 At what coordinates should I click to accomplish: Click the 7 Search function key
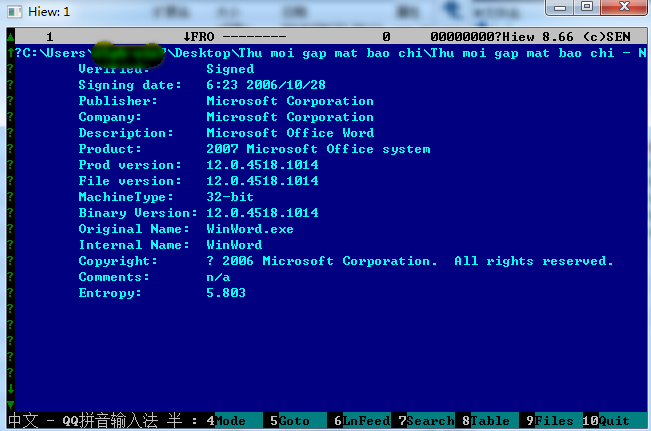(426, 421)
